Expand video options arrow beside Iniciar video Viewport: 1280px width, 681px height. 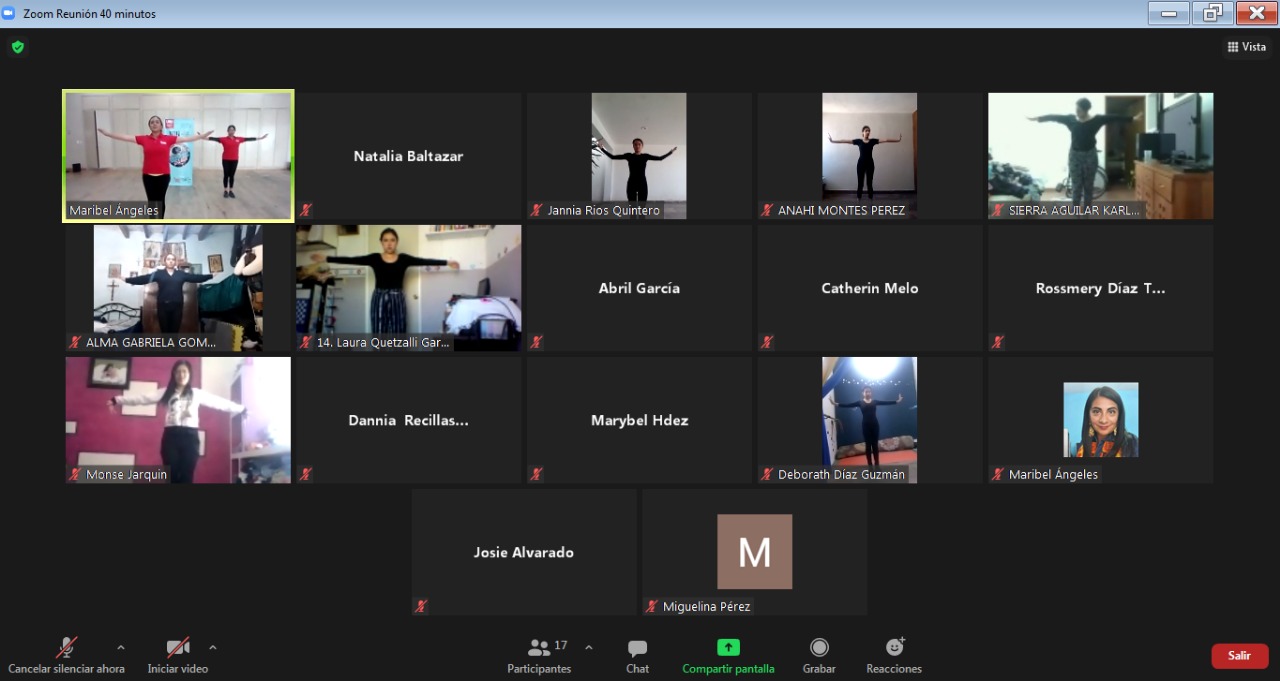click(x=212, y=647)
